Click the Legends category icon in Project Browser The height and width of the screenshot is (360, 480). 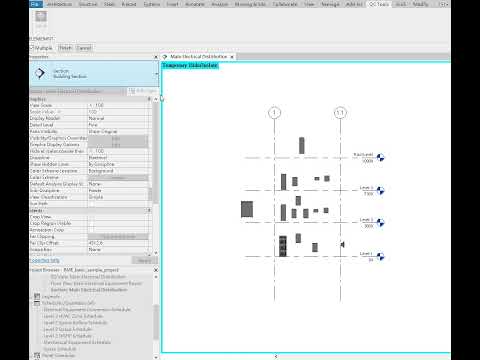37,296
